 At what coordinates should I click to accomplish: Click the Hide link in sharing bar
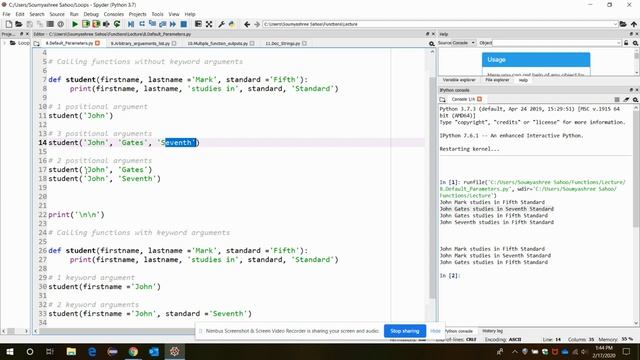click(x=435, y=331)
